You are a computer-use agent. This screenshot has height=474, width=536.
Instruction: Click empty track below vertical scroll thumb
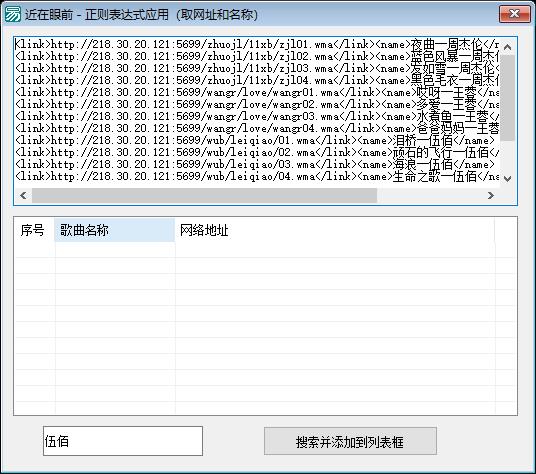508,155
